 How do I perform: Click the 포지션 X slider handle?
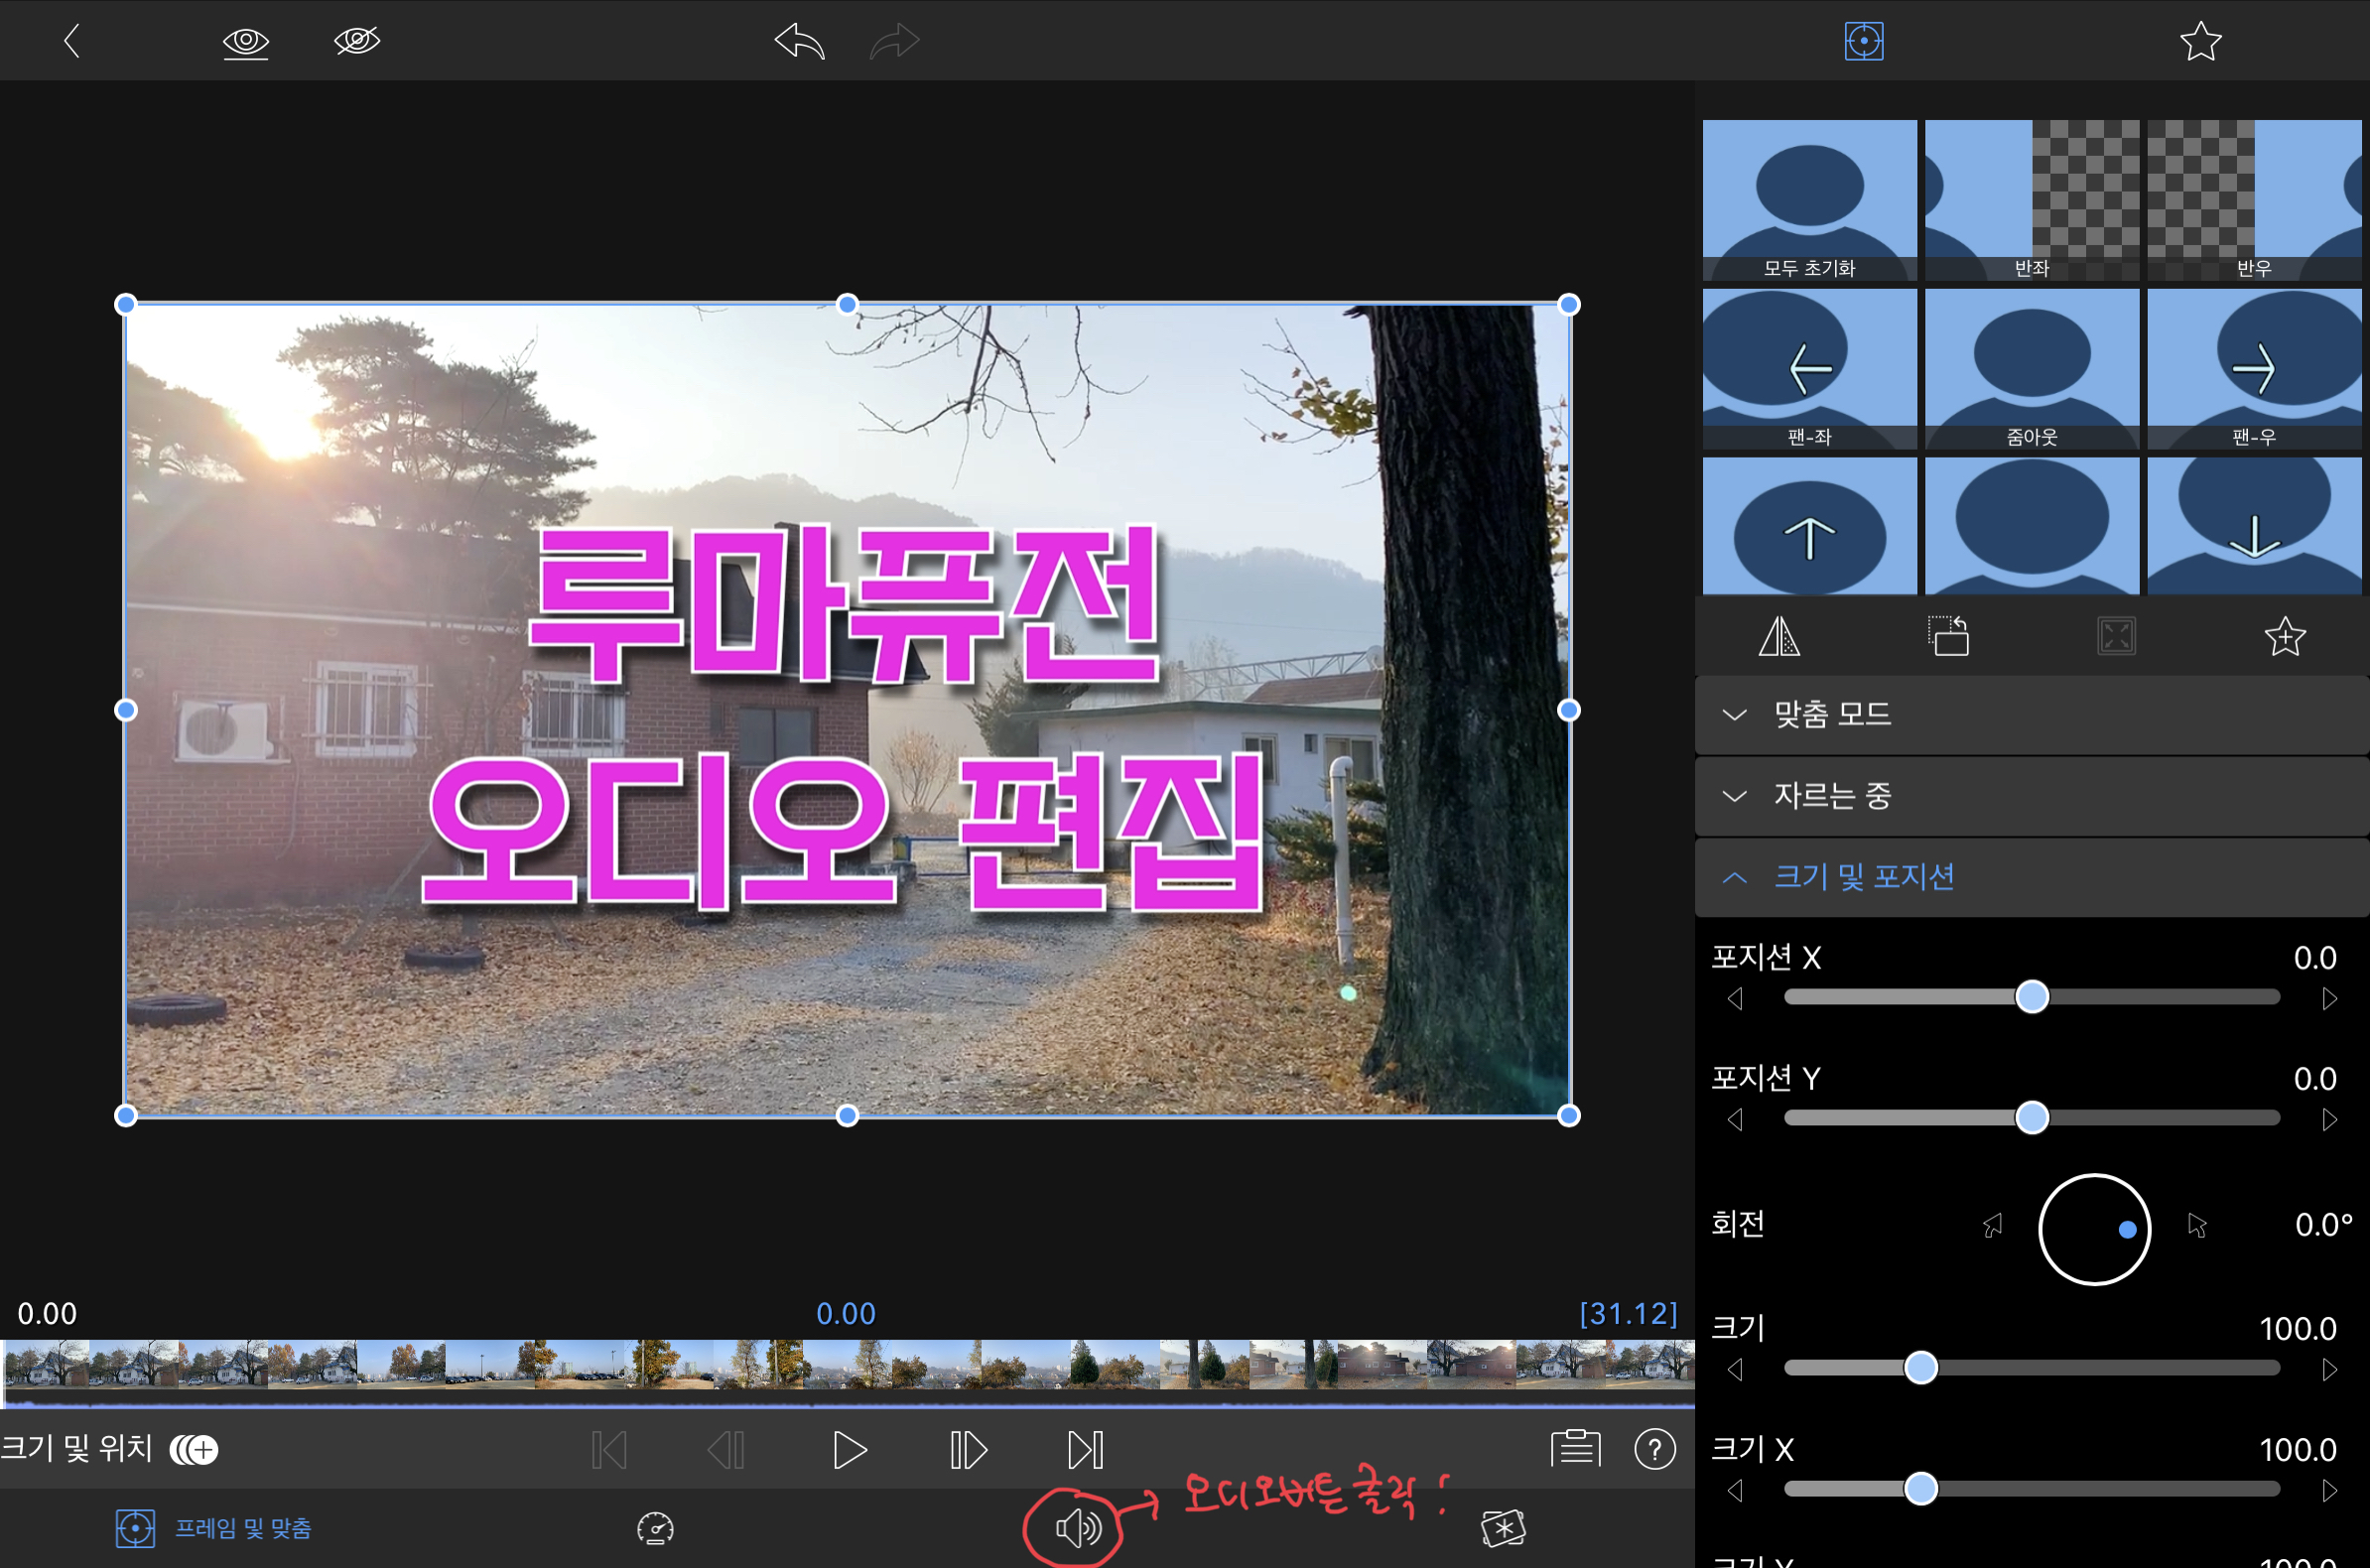[2031, 997]
